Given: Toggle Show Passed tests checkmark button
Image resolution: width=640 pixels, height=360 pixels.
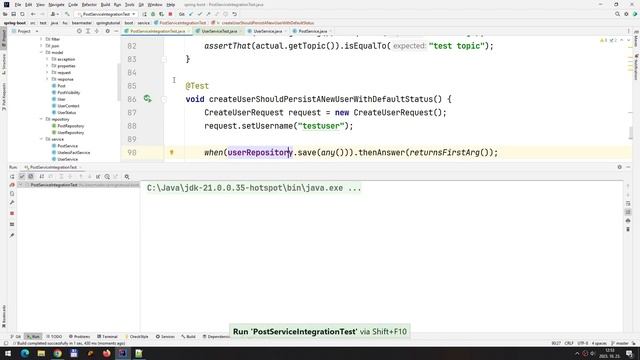Looking at the screenshot, I should pos(22,176).
